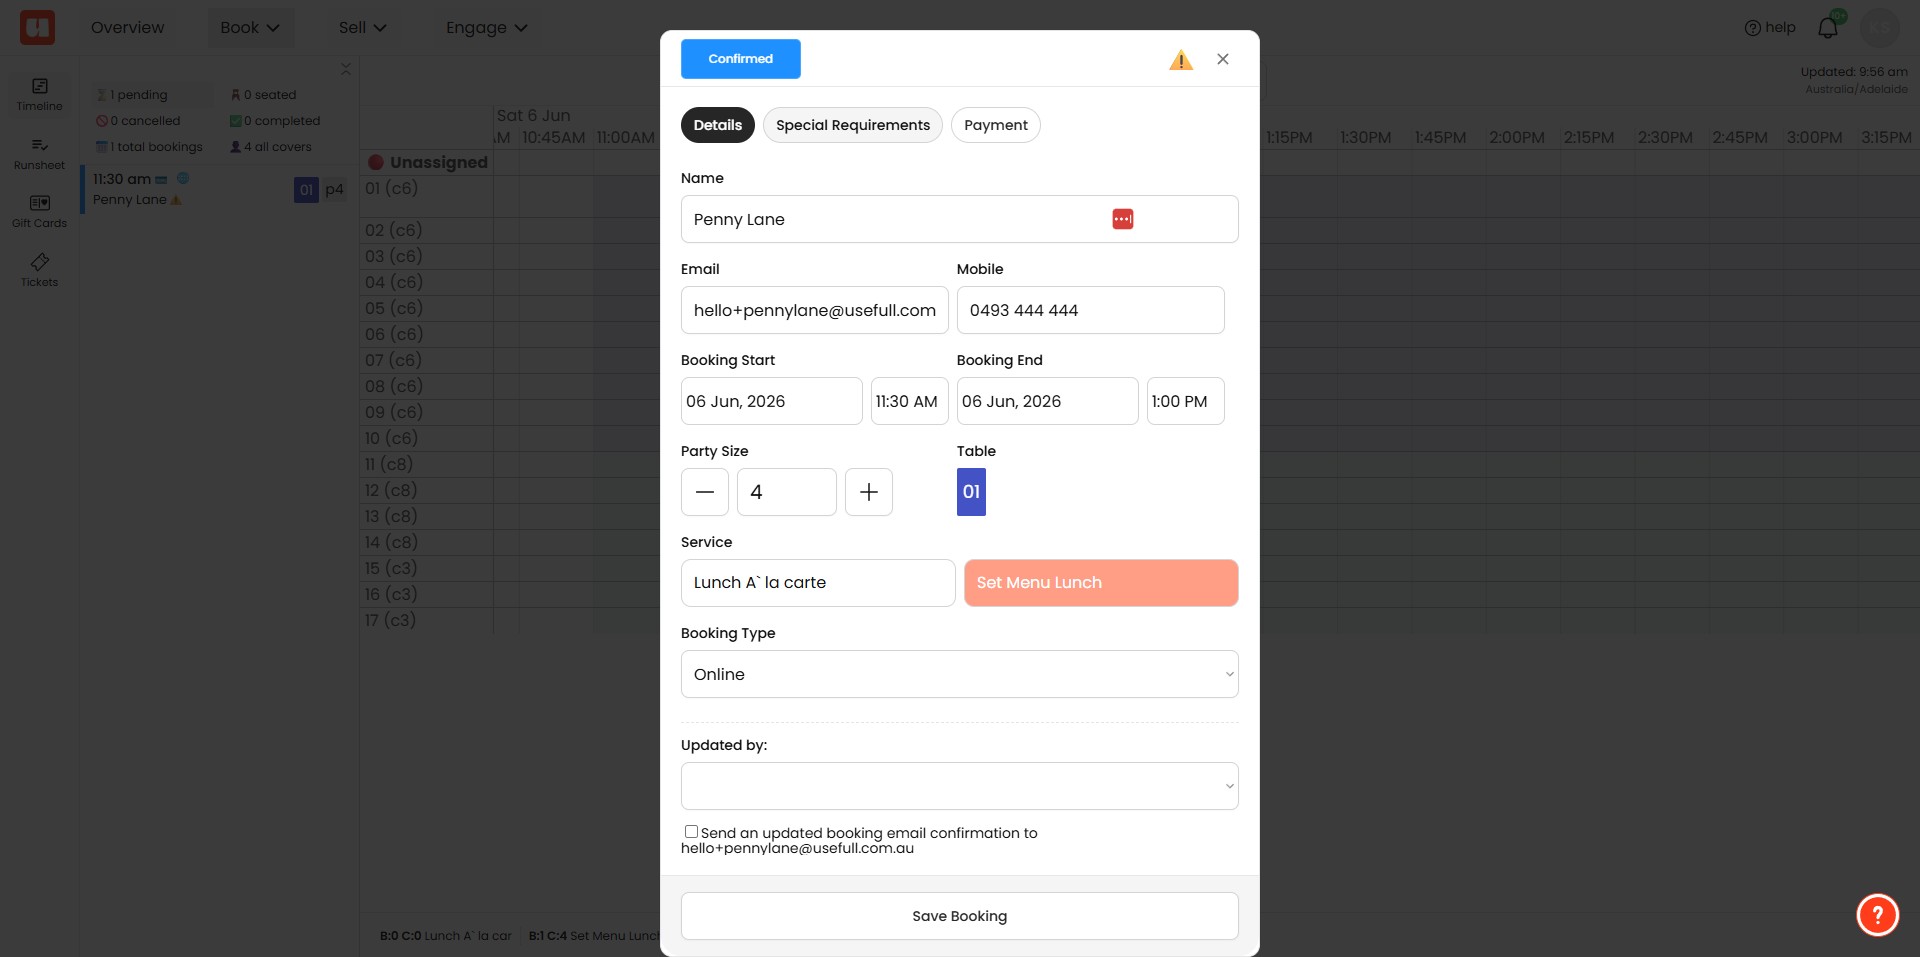Click the 3:00PM timeline header
Screen dimensions: 1920x957
click(1814, 137)
